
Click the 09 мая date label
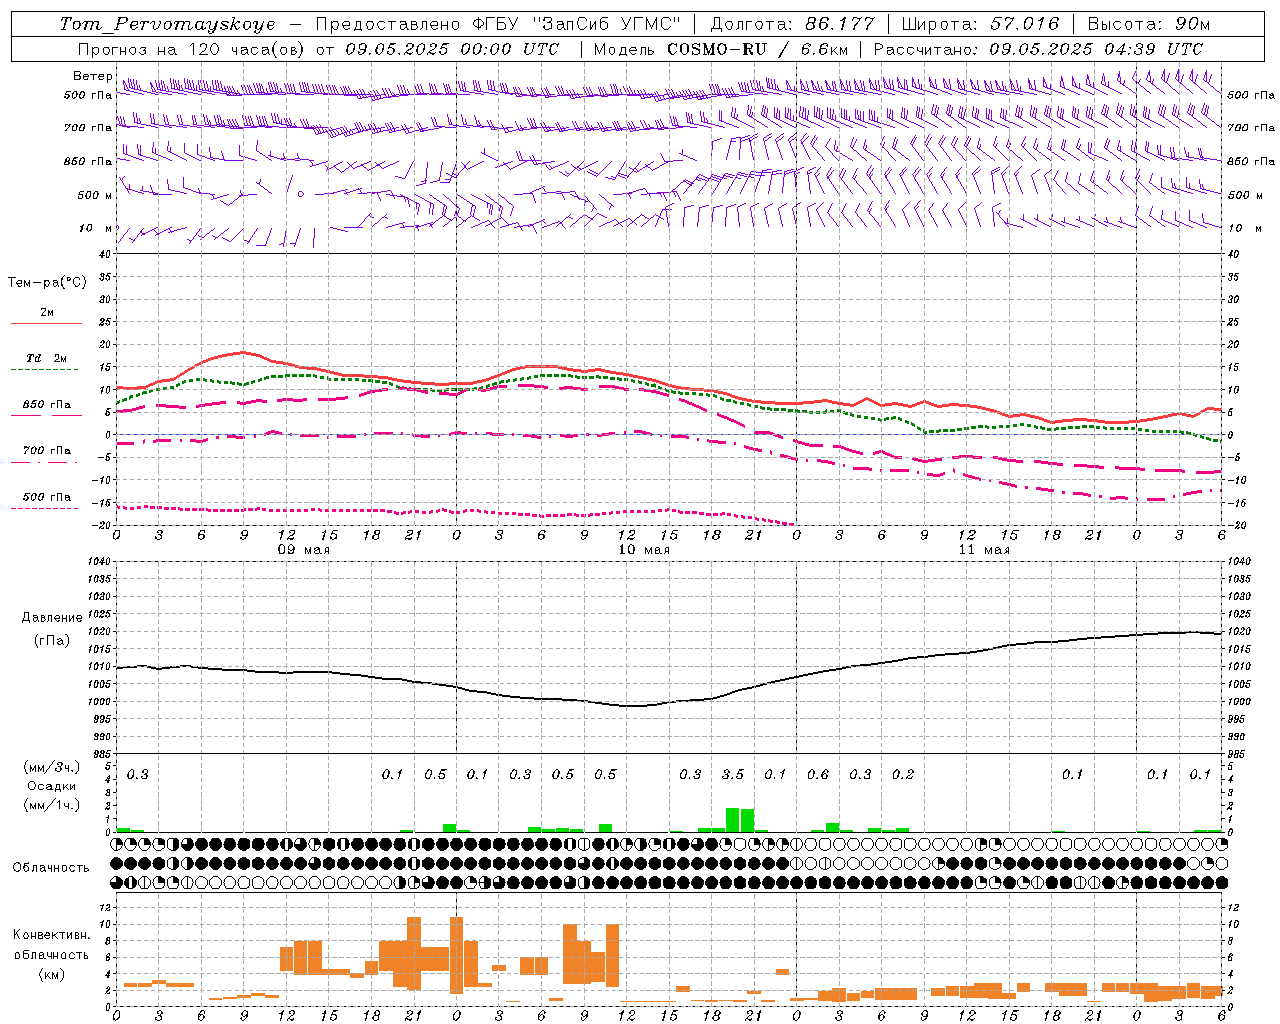pos(303,550)
